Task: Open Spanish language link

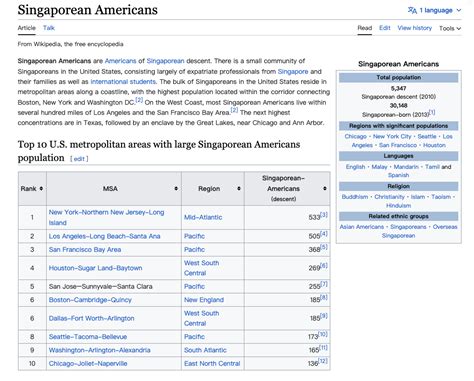Action: 398,175
